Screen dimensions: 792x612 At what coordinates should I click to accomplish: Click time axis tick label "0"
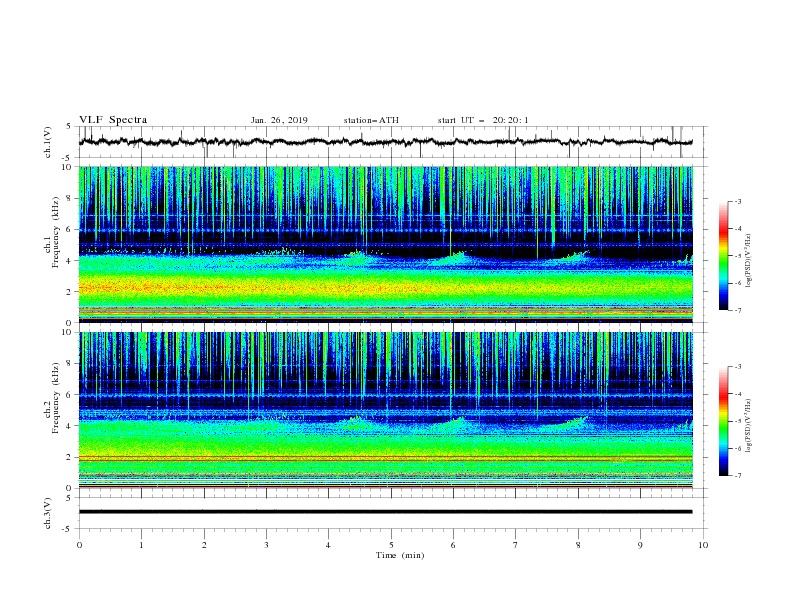[79, 545]
